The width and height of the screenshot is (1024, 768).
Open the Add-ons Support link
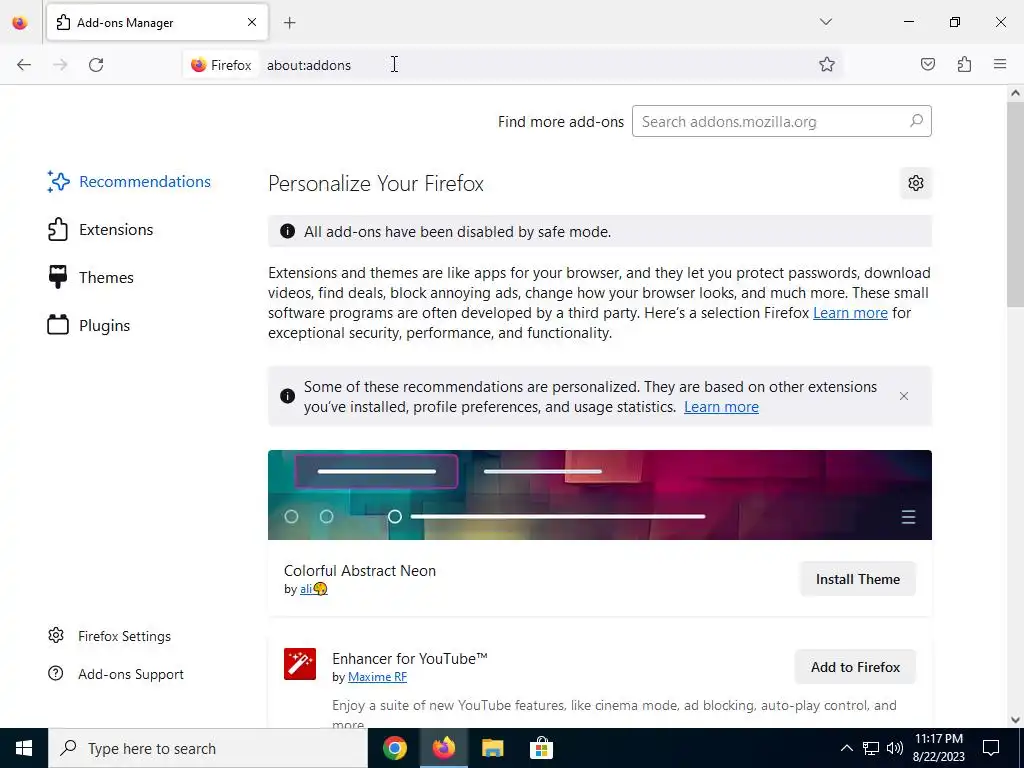pos(116,674)
